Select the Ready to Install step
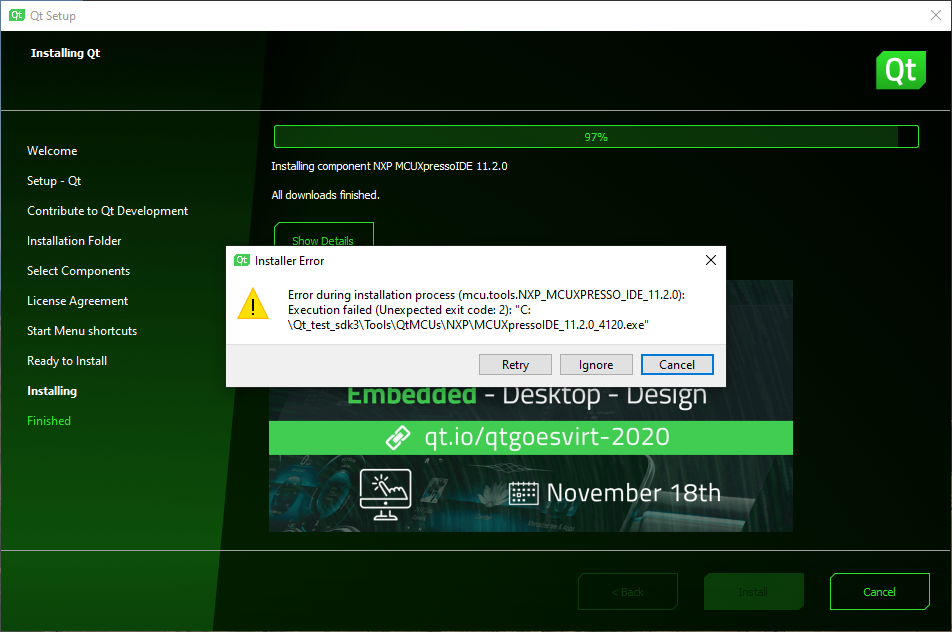 [67, 361]
